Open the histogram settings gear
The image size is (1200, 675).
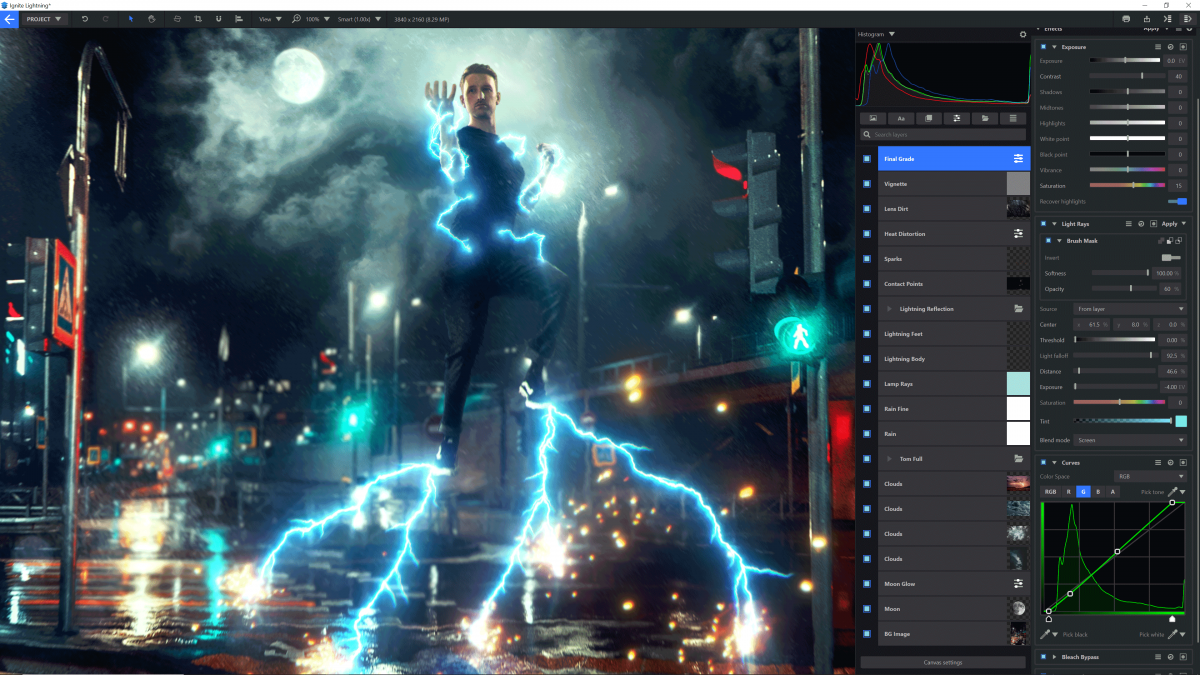1021,33
